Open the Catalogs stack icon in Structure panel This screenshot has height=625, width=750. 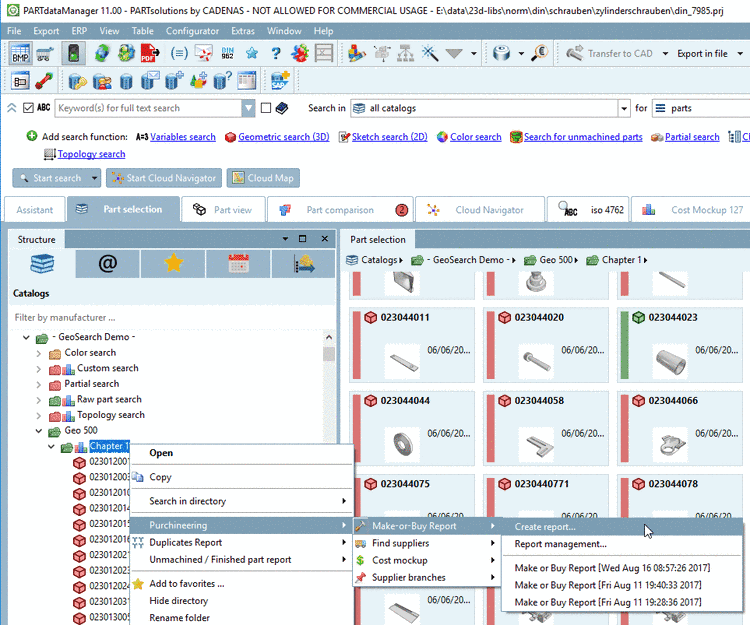pos(42,263)
